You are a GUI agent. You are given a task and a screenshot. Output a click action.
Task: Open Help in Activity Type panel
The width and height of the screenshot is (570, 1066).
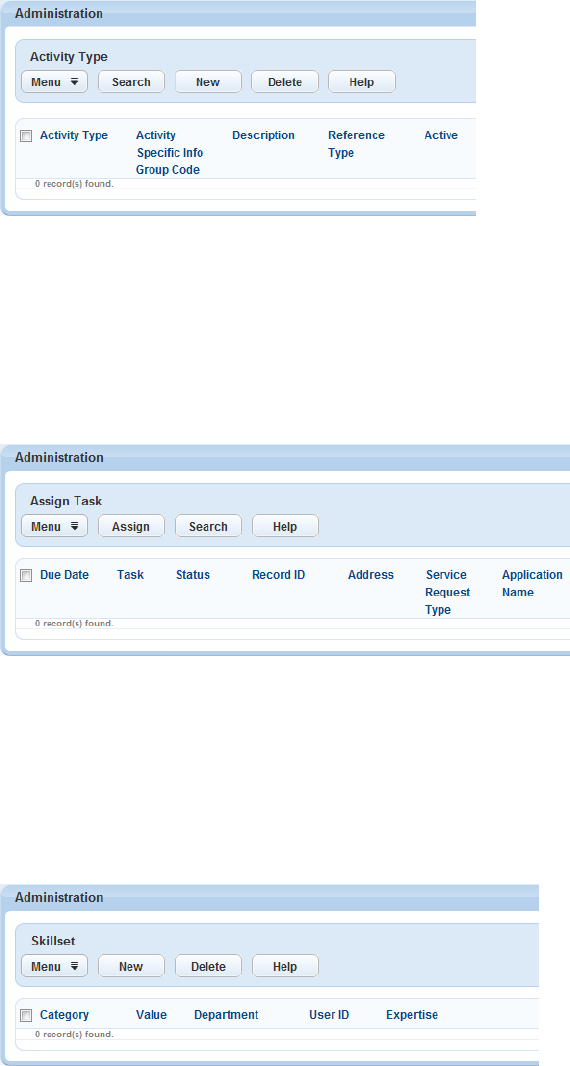point(362,82)
